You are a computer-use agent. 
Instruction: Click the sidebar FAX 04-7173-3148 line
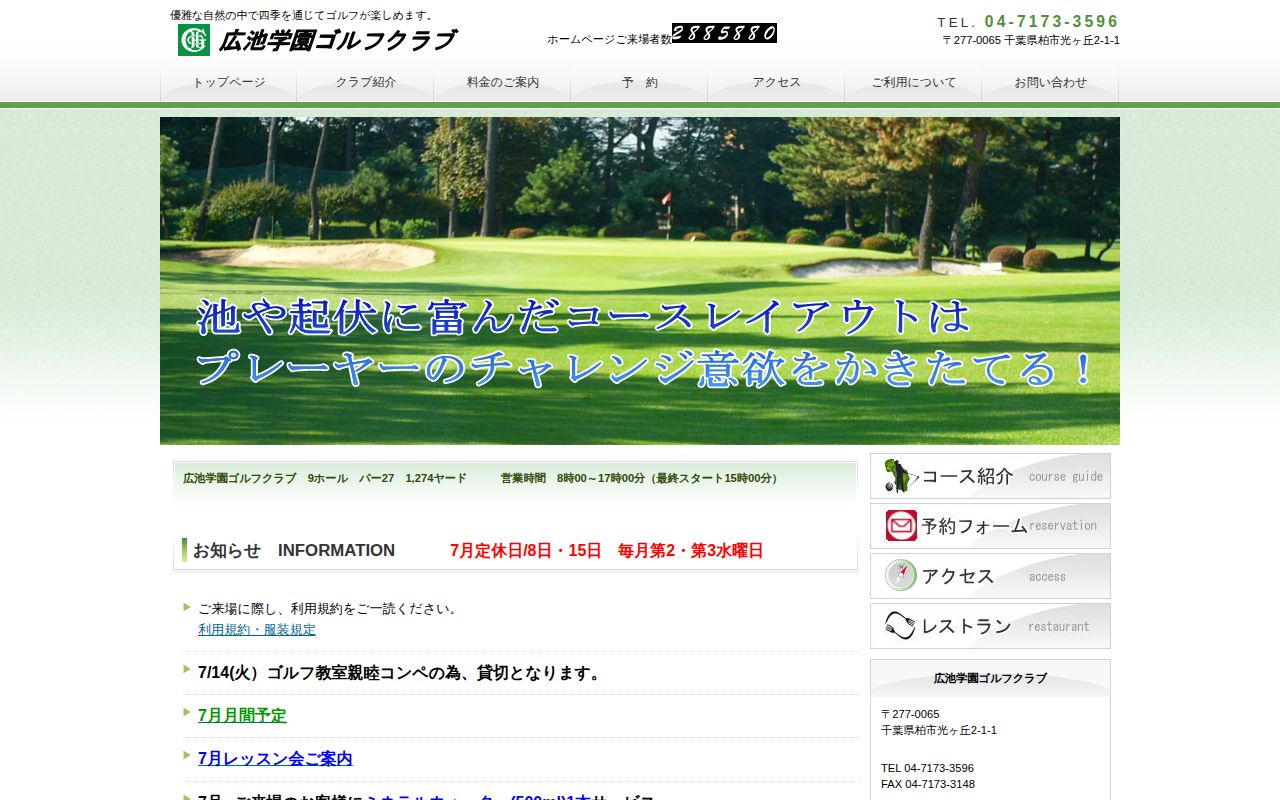pyautogui.click(x=927, y=784)
